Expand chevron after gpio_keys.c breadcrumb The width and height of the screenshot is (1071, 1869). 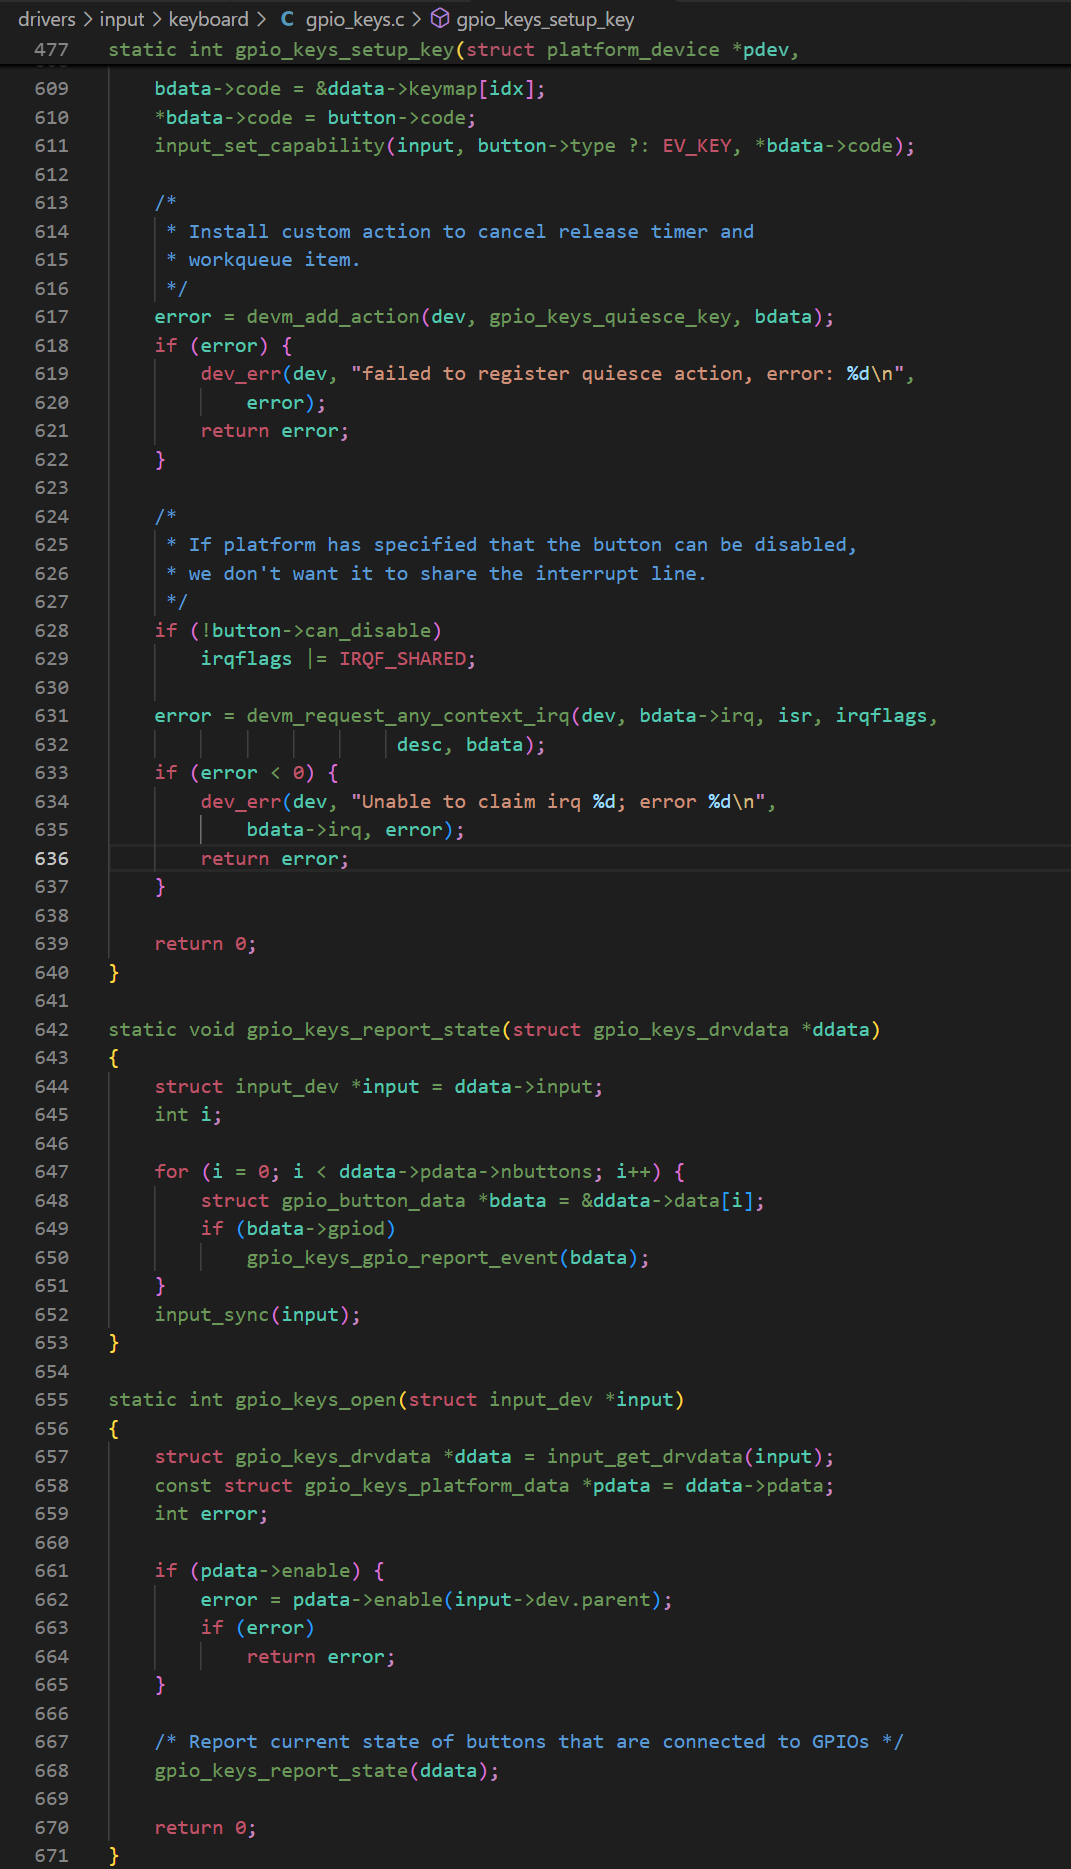(417, 19)
